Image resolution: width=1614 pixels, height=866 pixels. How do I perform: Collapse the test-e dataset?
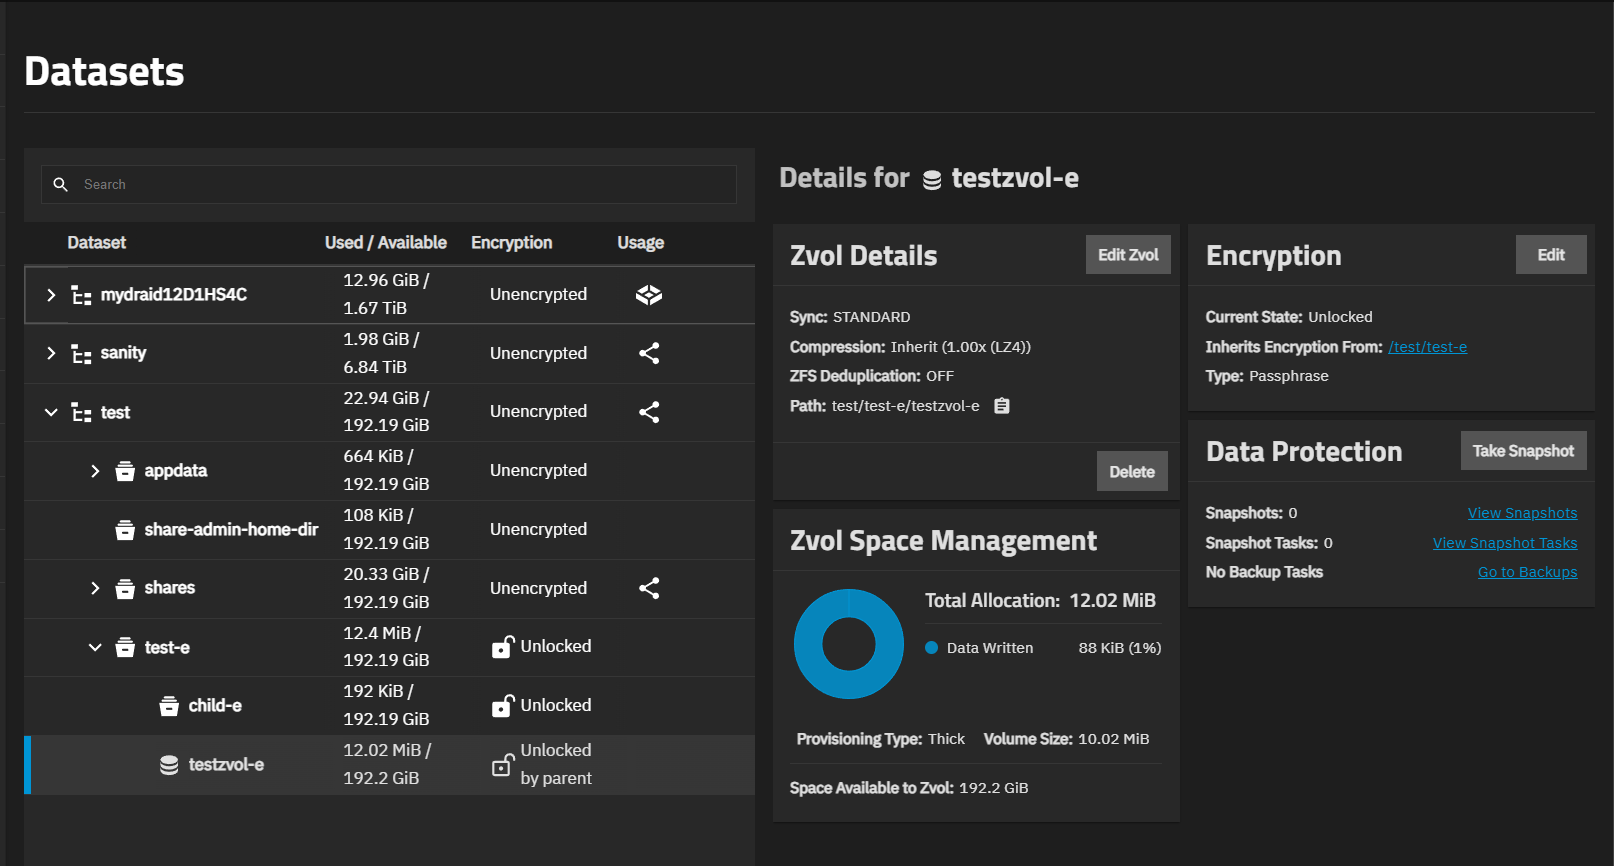(95, 648)
